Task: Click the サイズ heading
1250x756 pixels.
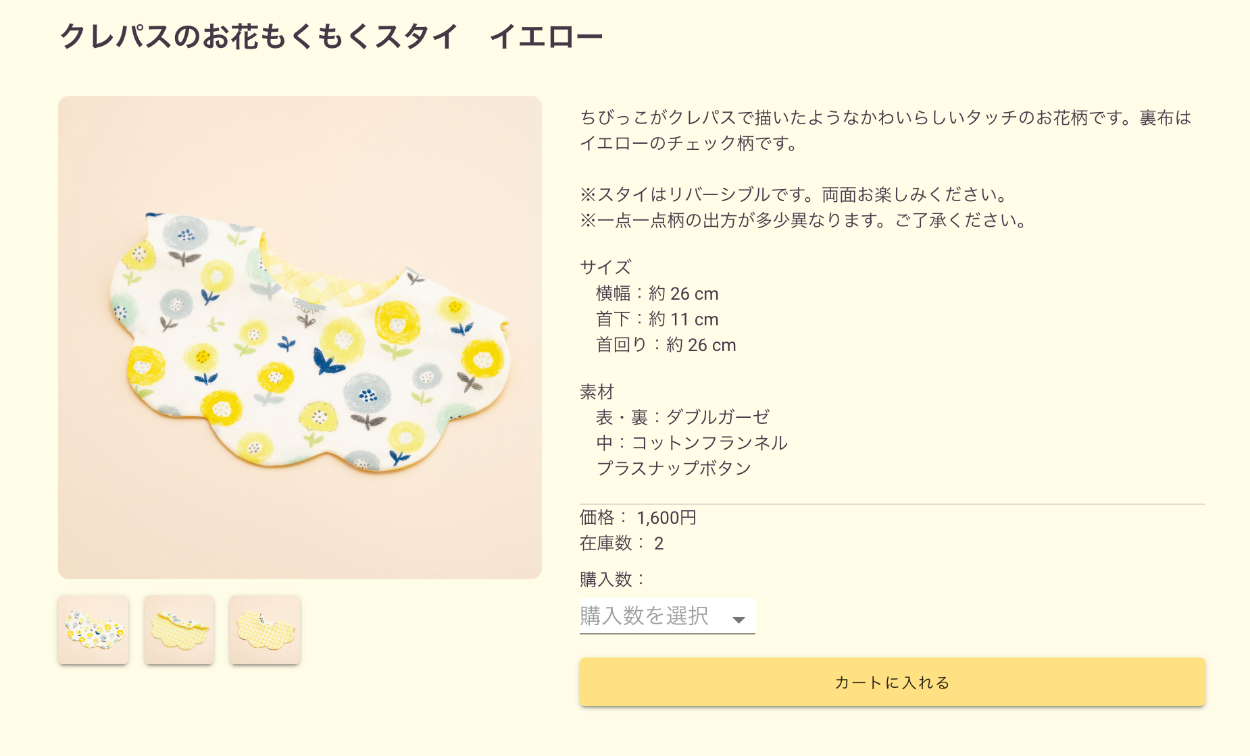Action: (x=605, y=267)
